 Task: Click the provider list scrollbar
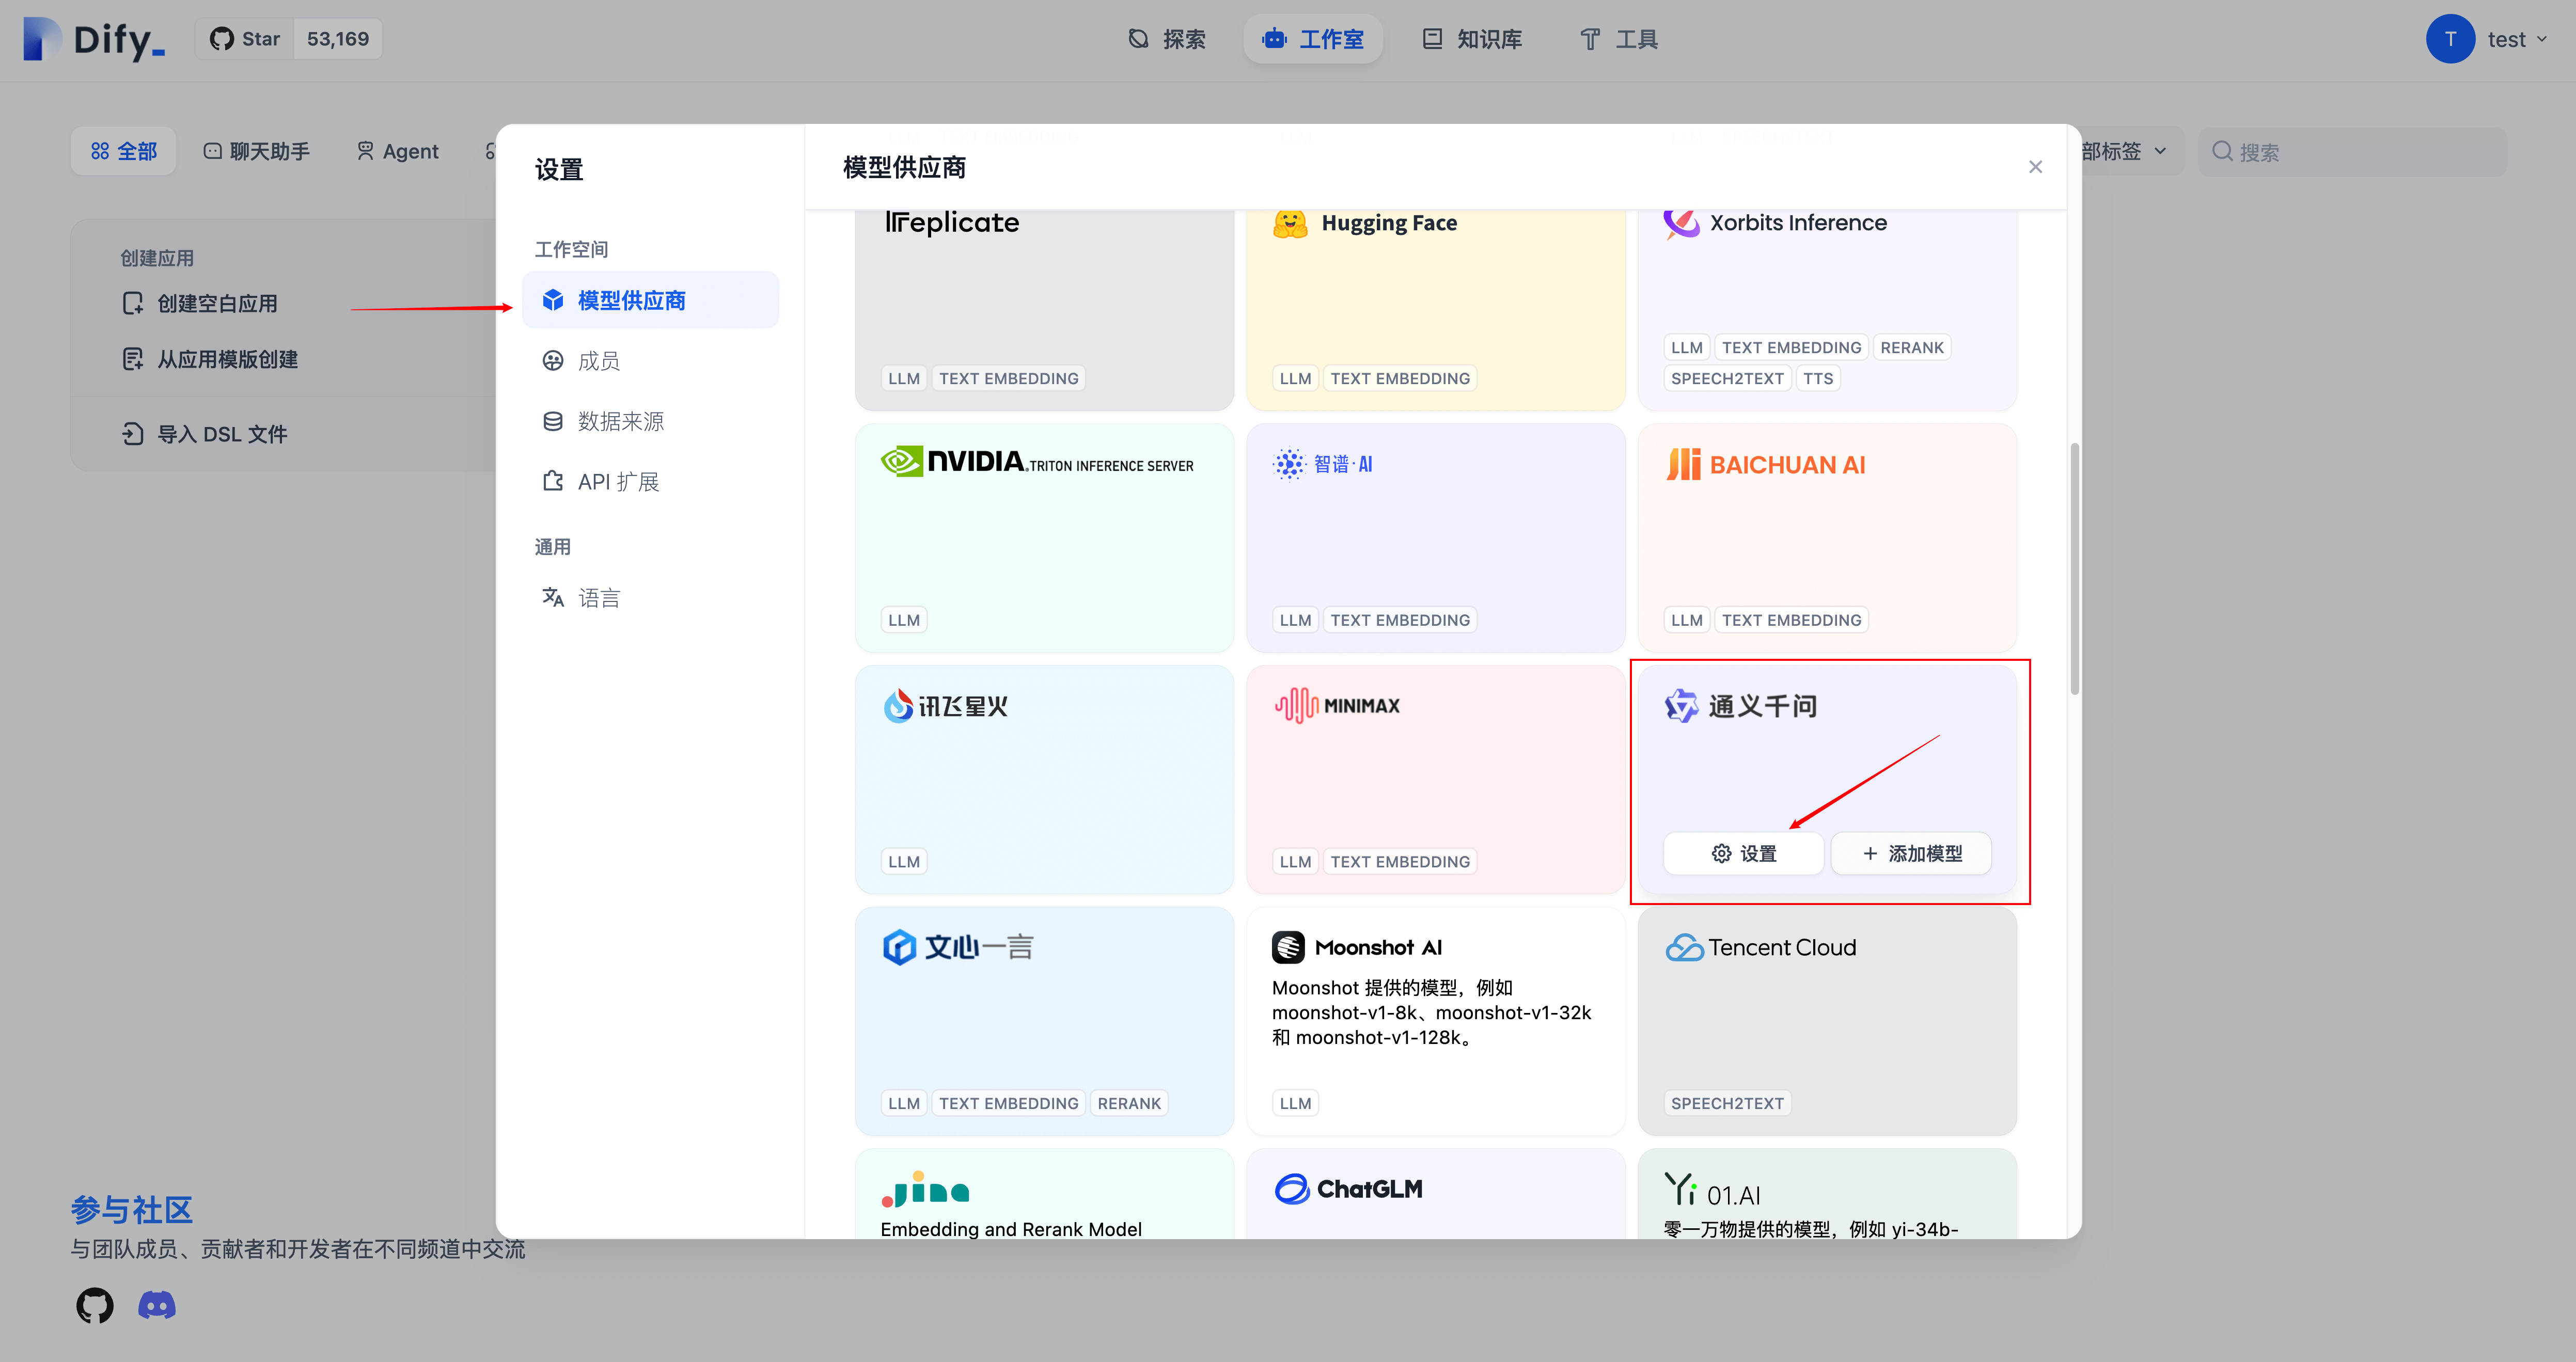(x=2074, y=569)
